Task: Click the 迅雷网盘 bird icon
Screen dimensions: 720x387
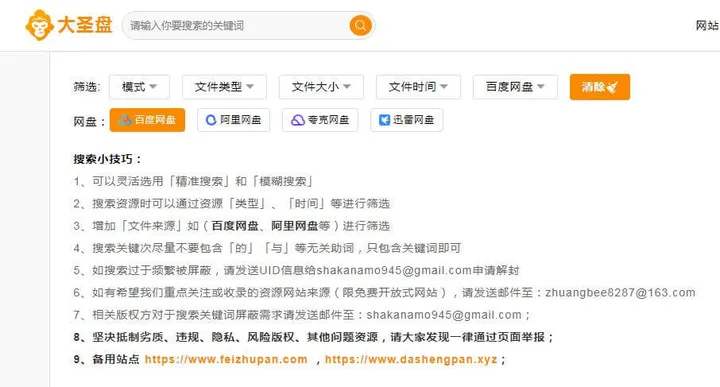Action: (384, 120)
